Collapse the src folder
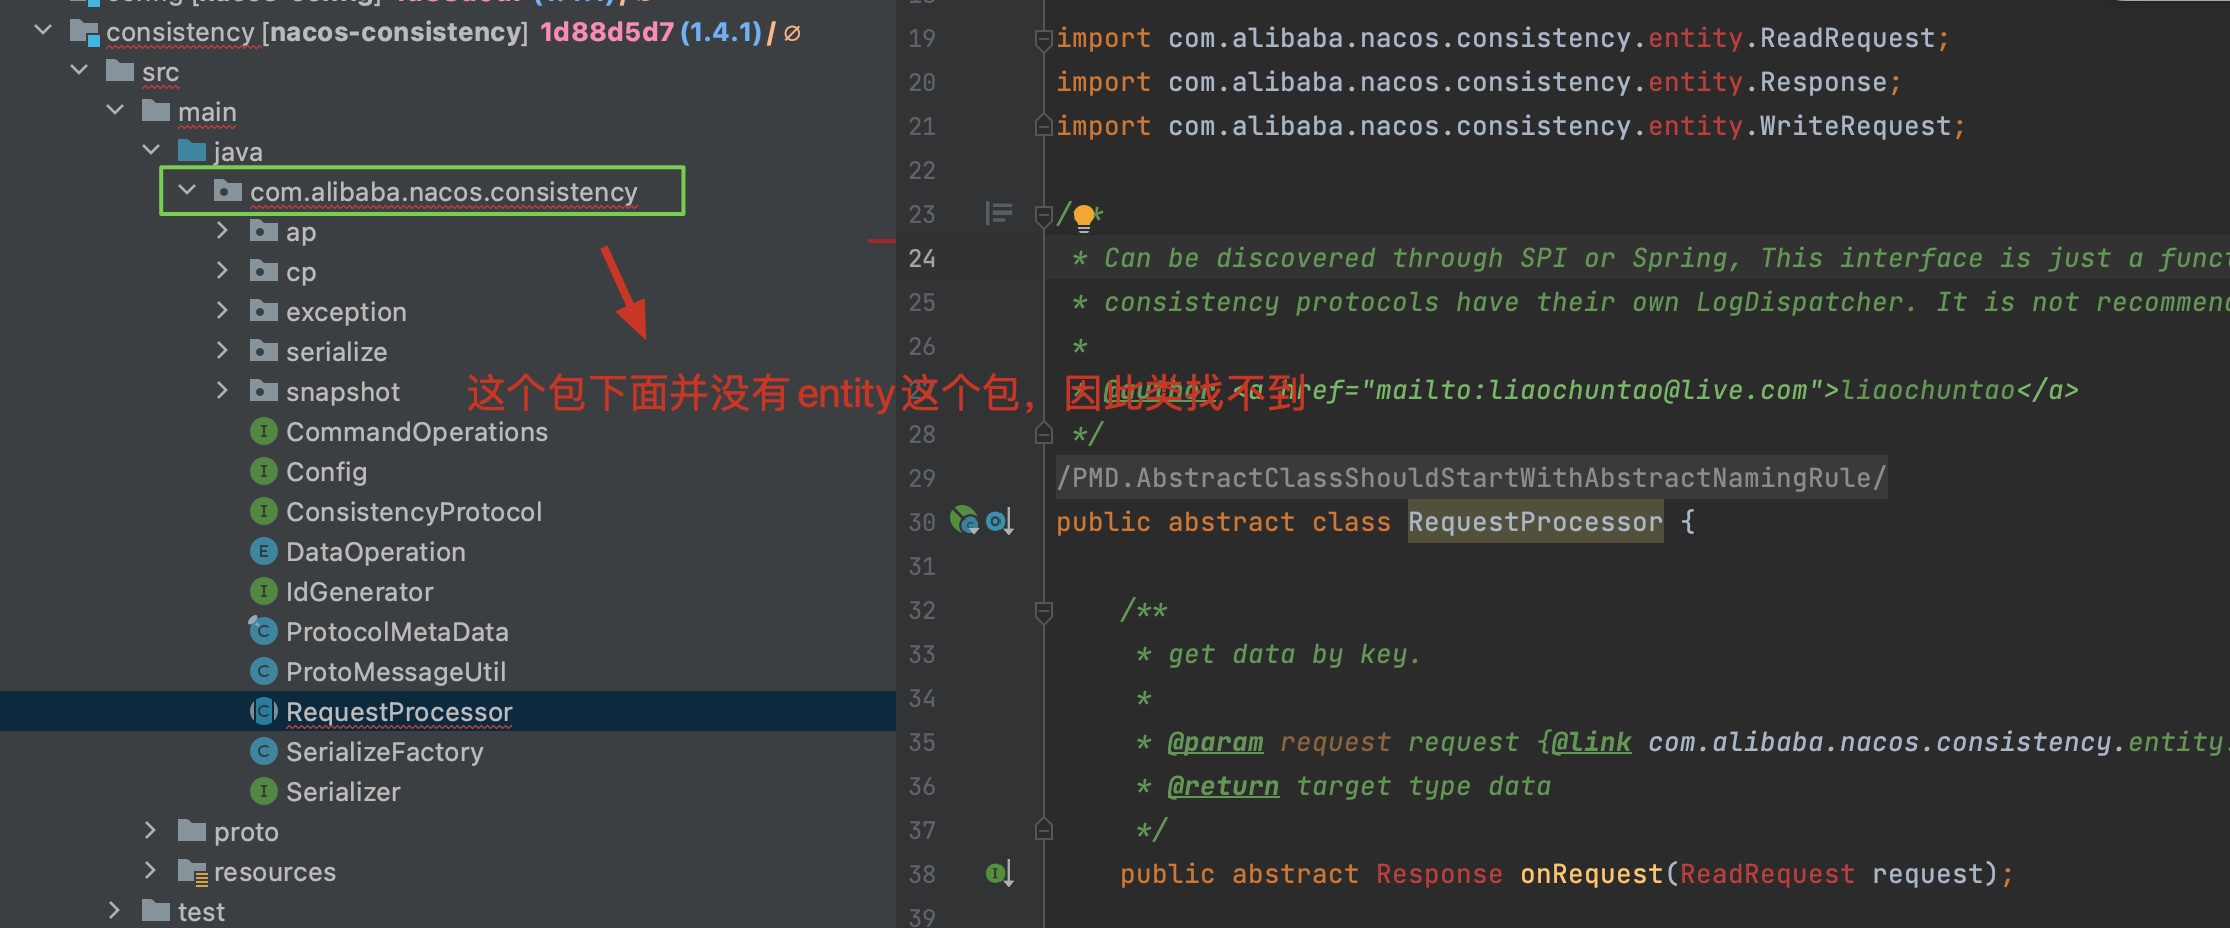Image resolution: width=2230 pixels, height=928 pixels. click(x=79, y=70)
